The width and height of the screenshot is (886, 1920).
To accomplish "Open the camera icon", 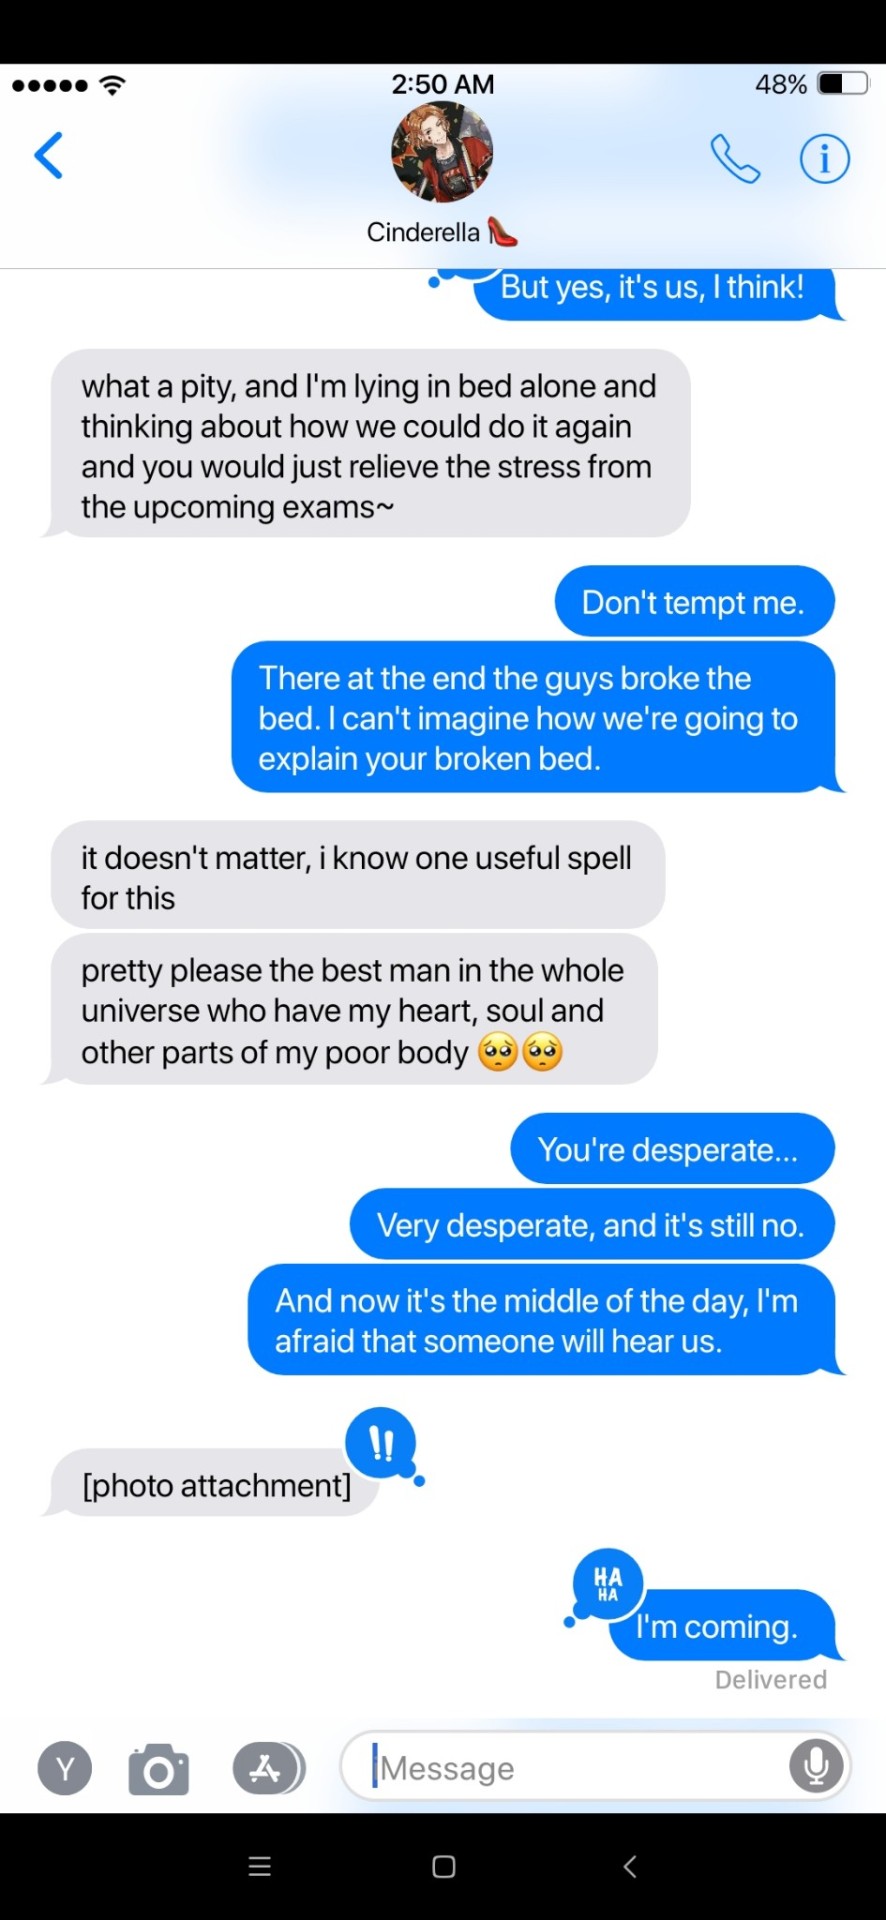I will pyautogui.click(x=159, y=1769).
